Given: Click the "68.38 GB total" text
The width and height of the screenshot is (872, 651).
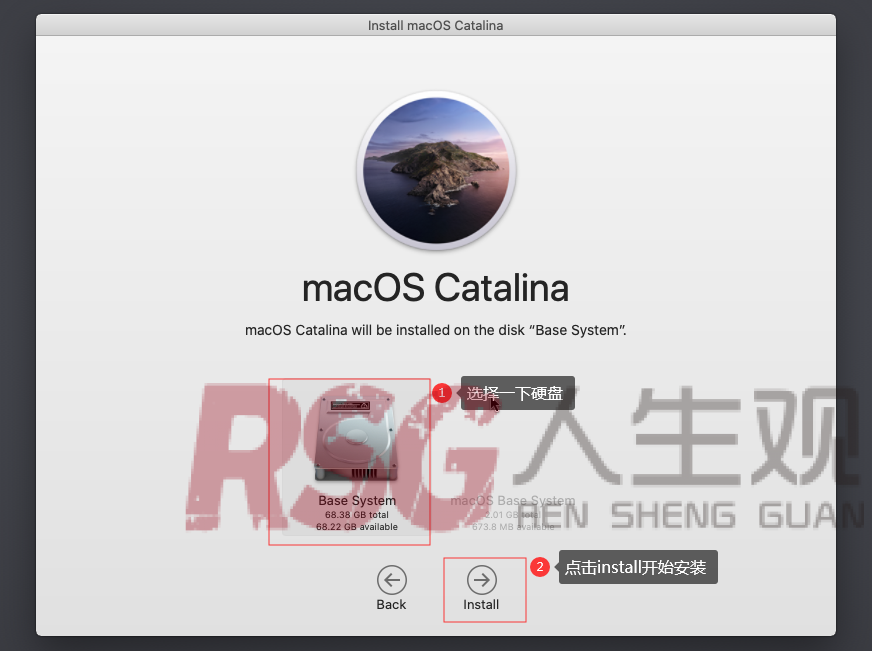Looking at the screenshot, I should pyautogui.click(x=357, y=515).
